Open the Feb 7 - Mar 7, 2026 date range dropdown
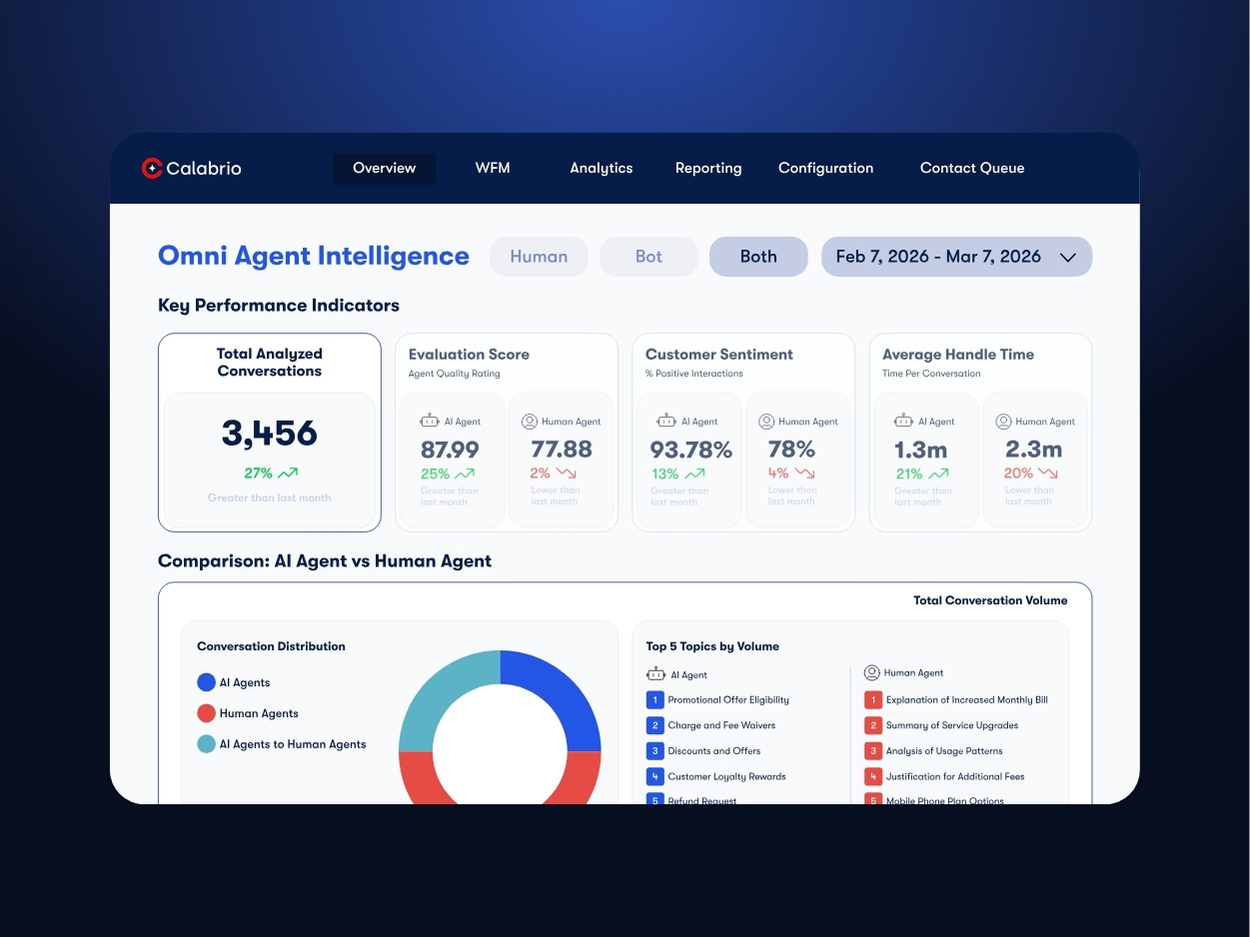This screenshot has height=937, width=1250. coord(938,256)
